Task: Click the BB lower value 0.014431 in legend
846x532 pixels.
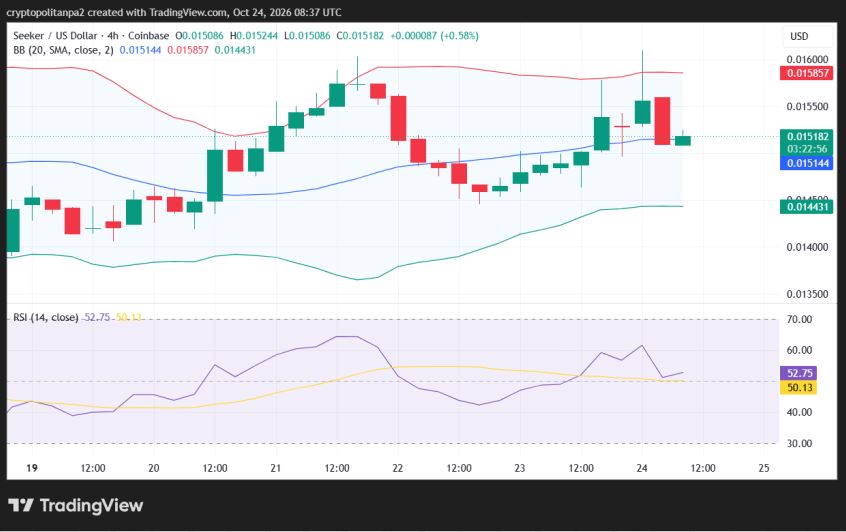Action: [235, 50]
